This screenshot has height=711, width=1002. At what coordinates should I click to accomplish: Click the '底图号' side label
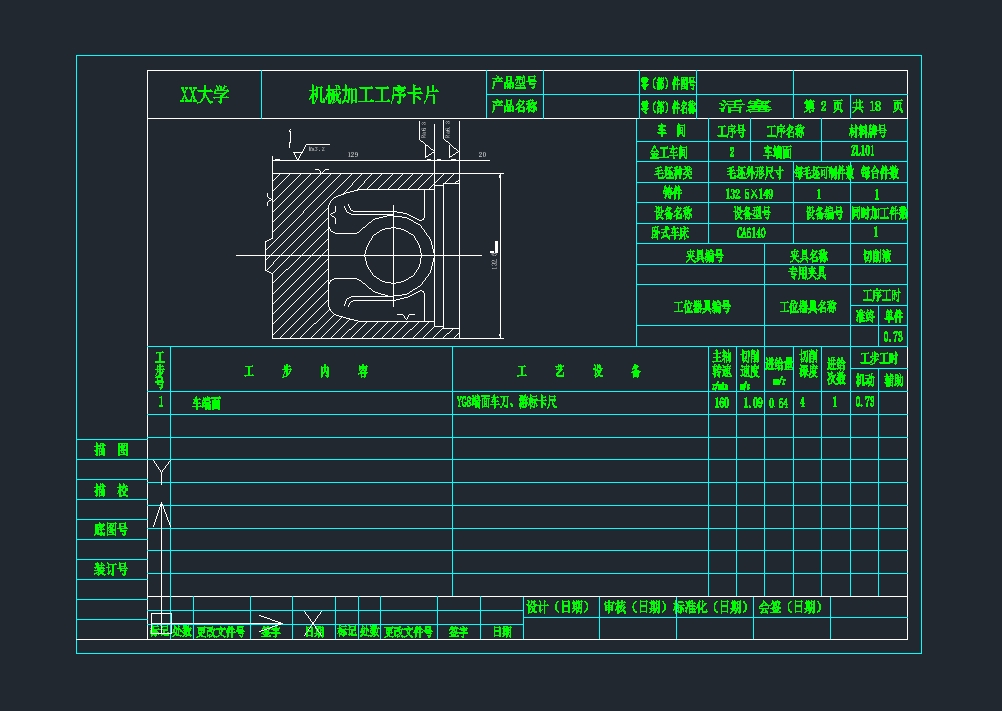coord(111,529)
